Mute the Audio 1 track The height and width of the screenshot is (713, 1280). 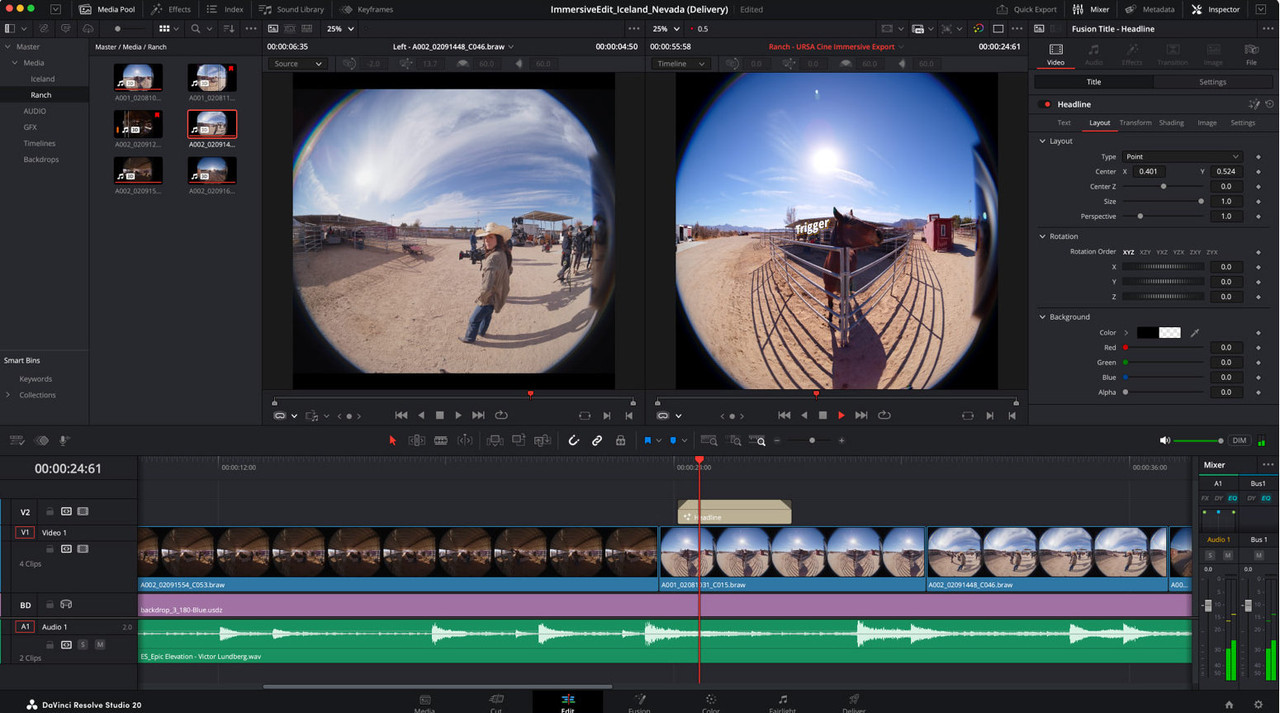tap(99, 644)
